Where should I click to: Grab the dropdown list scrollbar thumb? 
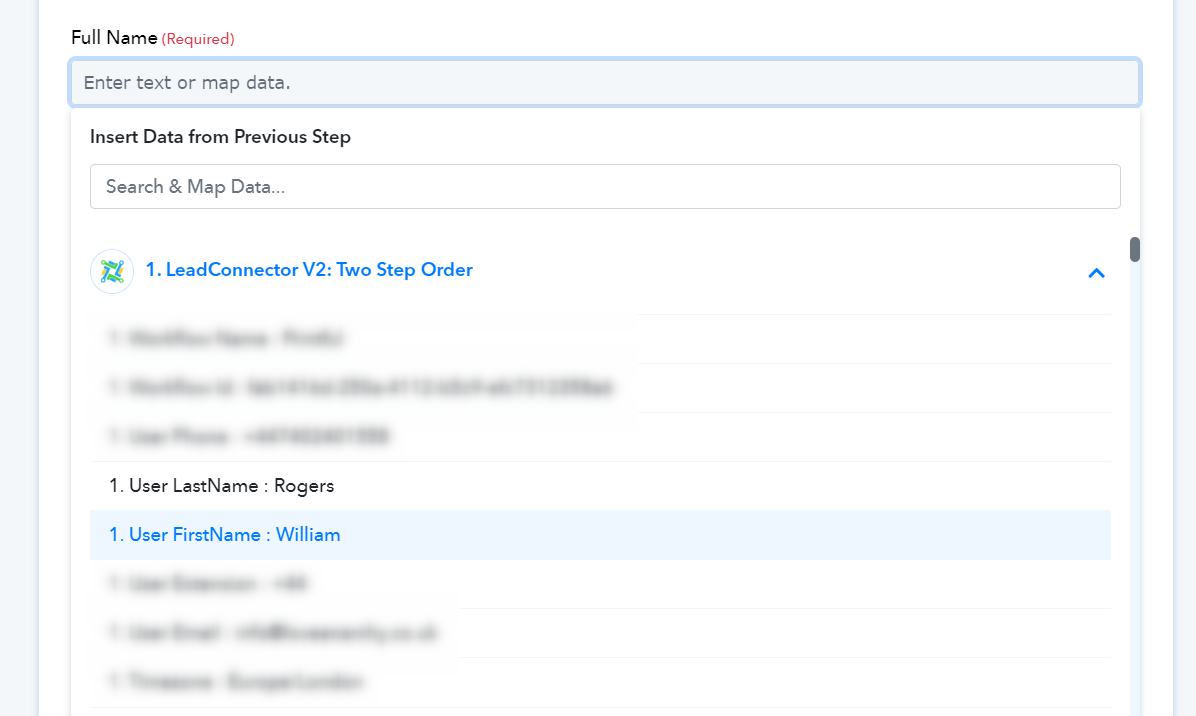(1135, 249)
